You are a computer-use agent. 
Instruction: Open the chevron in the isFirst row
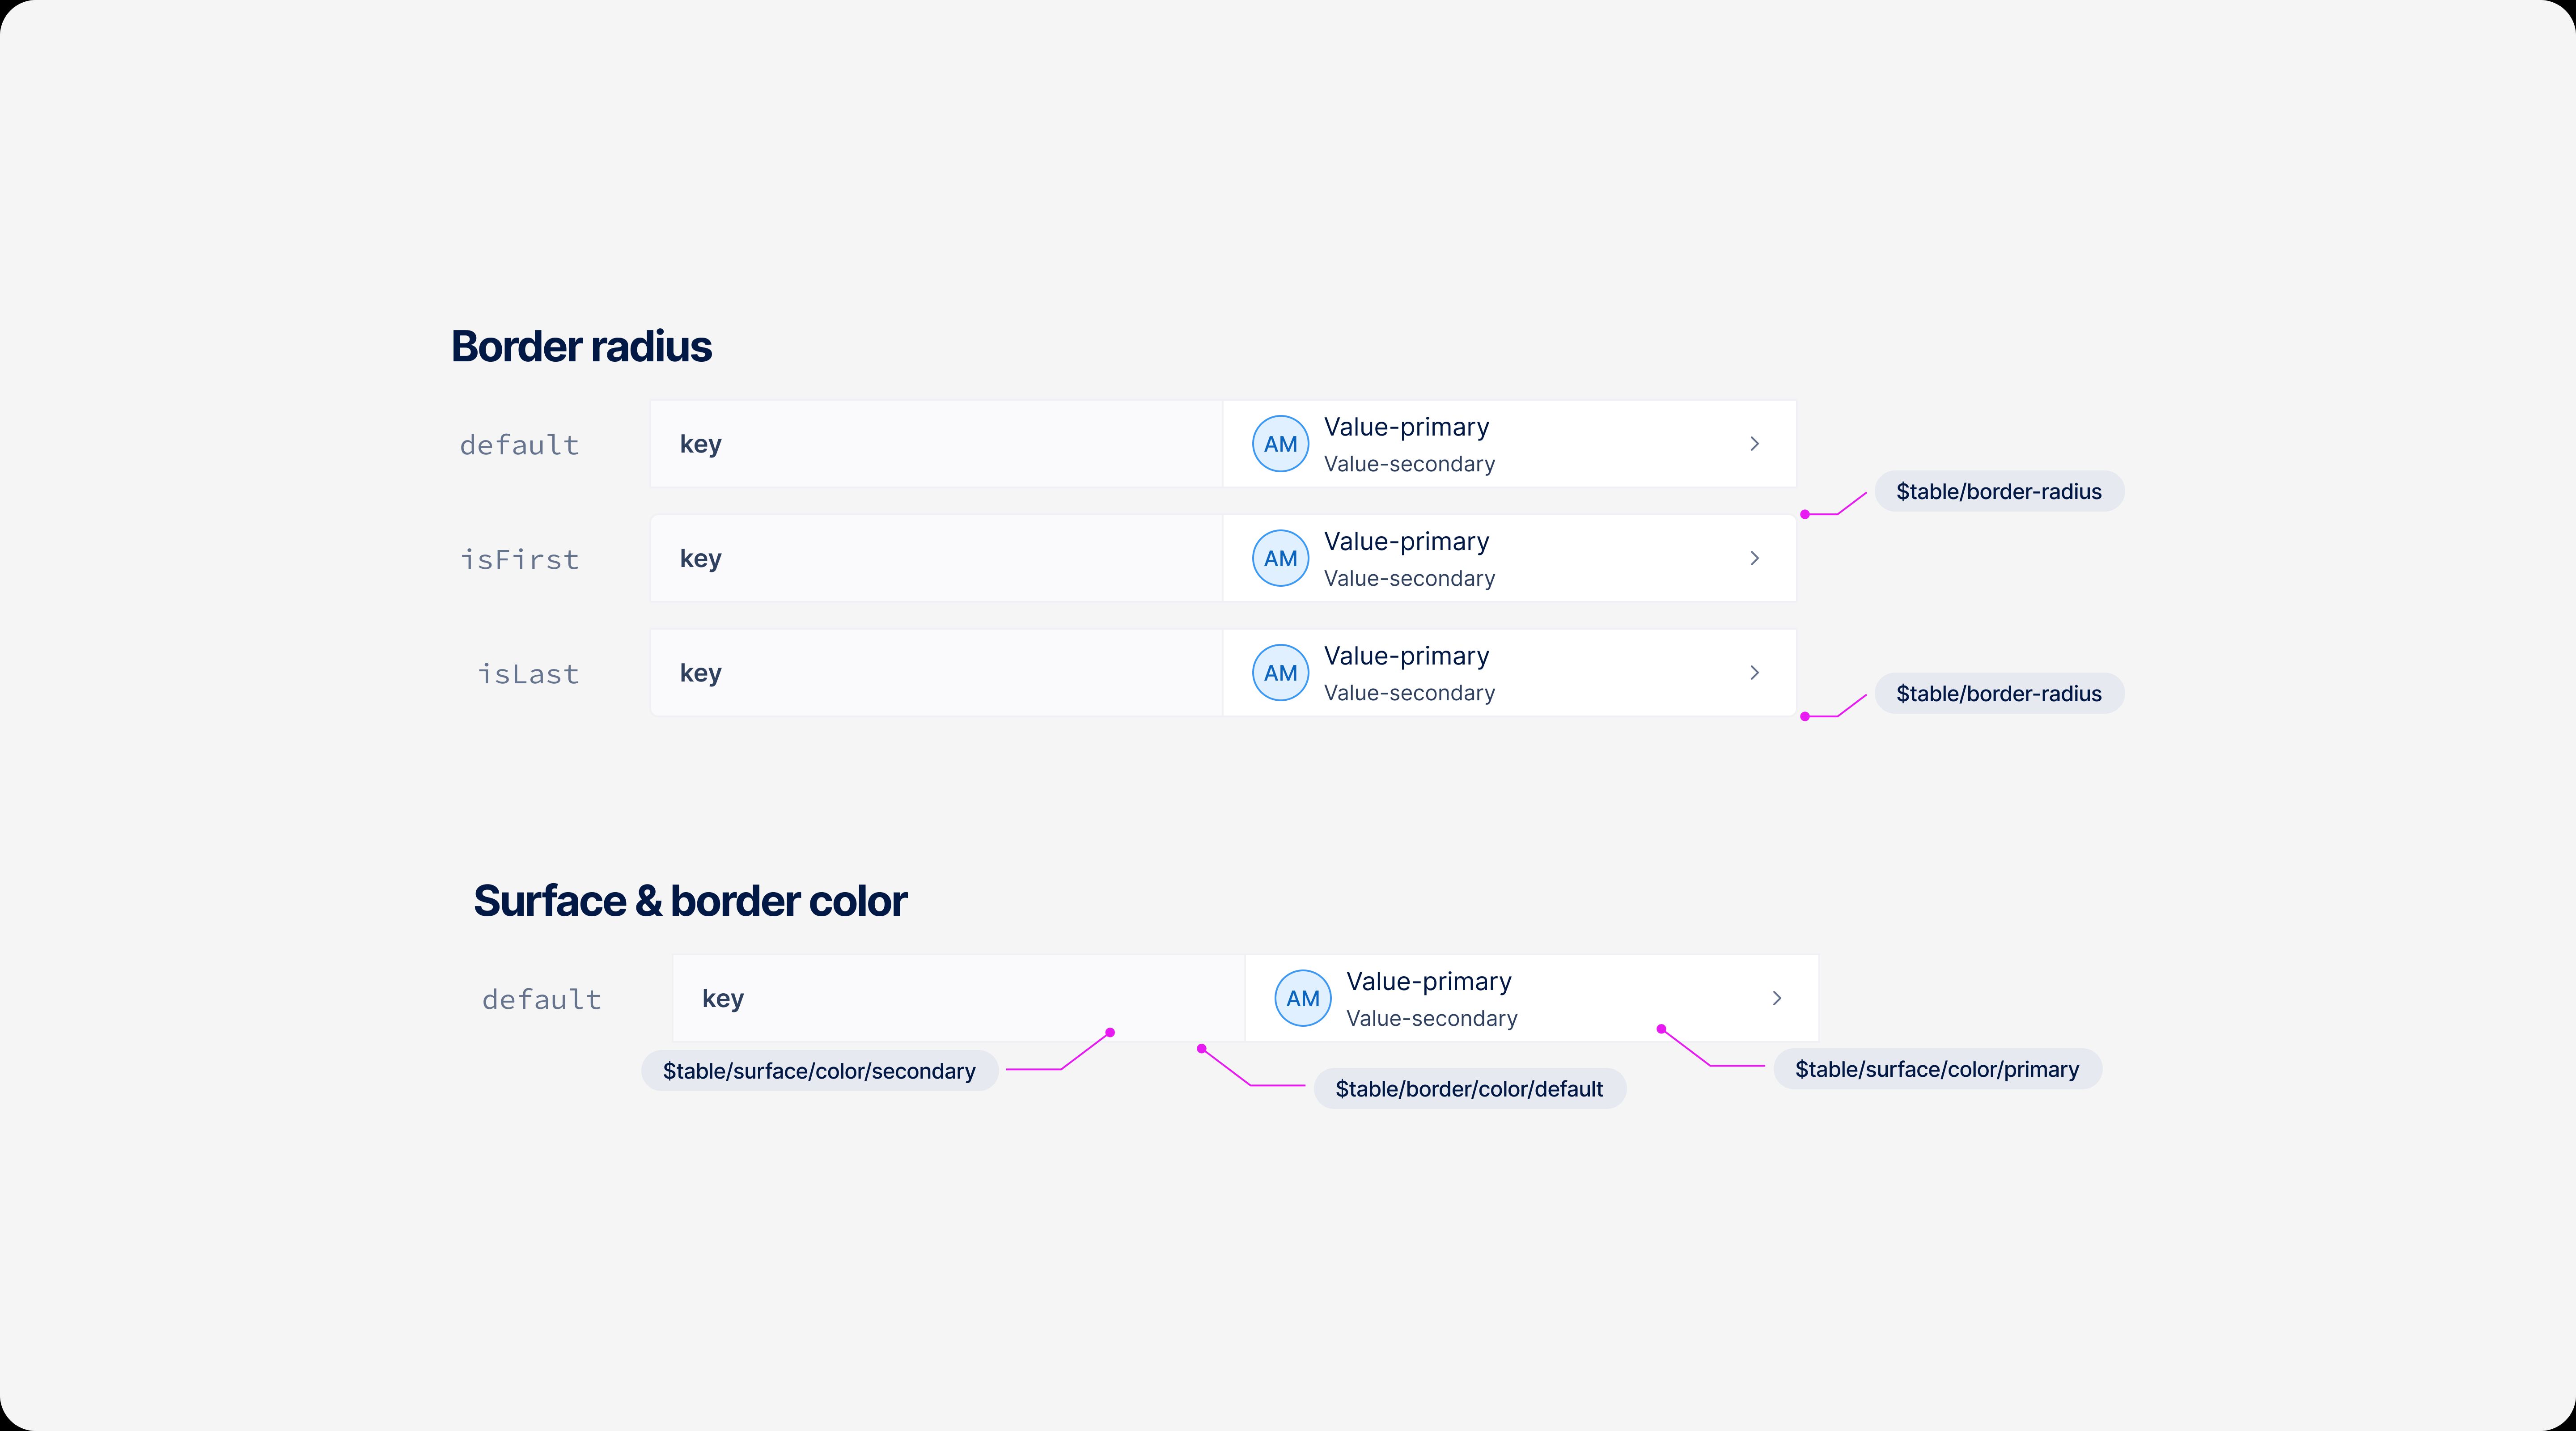1754,558
